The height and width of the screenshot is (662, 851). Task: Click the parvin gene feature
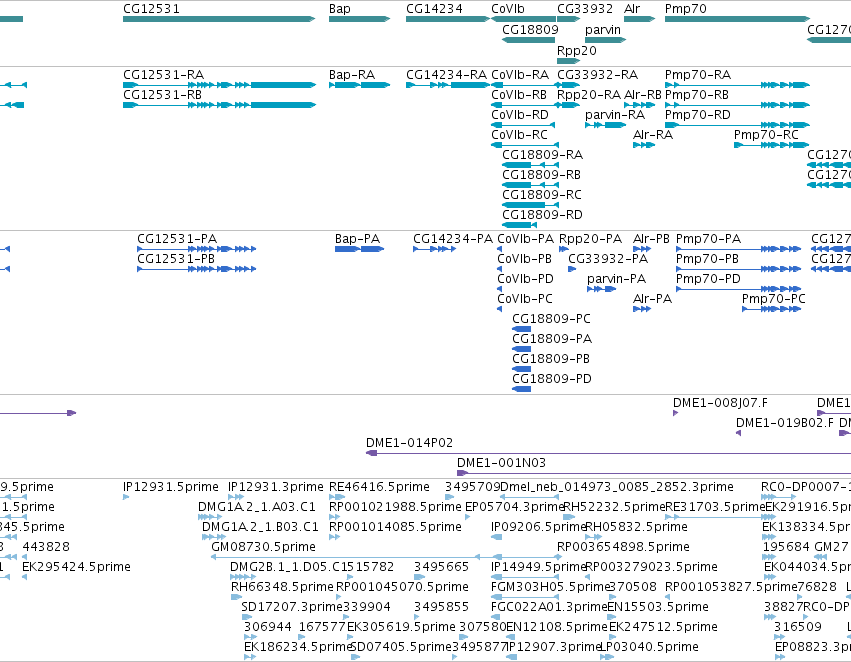click(605, 40)
